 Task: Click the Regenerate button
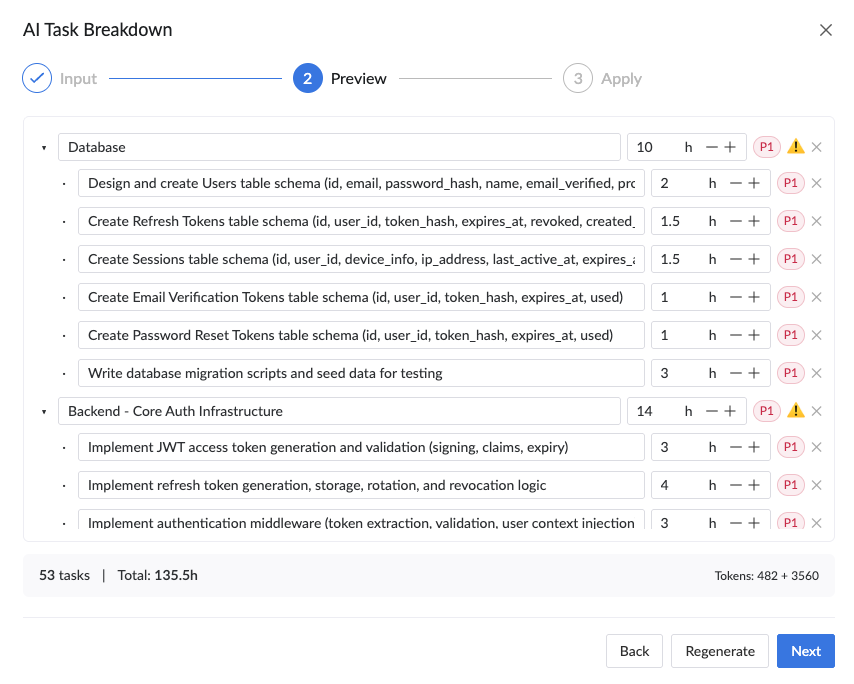pos(719,651)
